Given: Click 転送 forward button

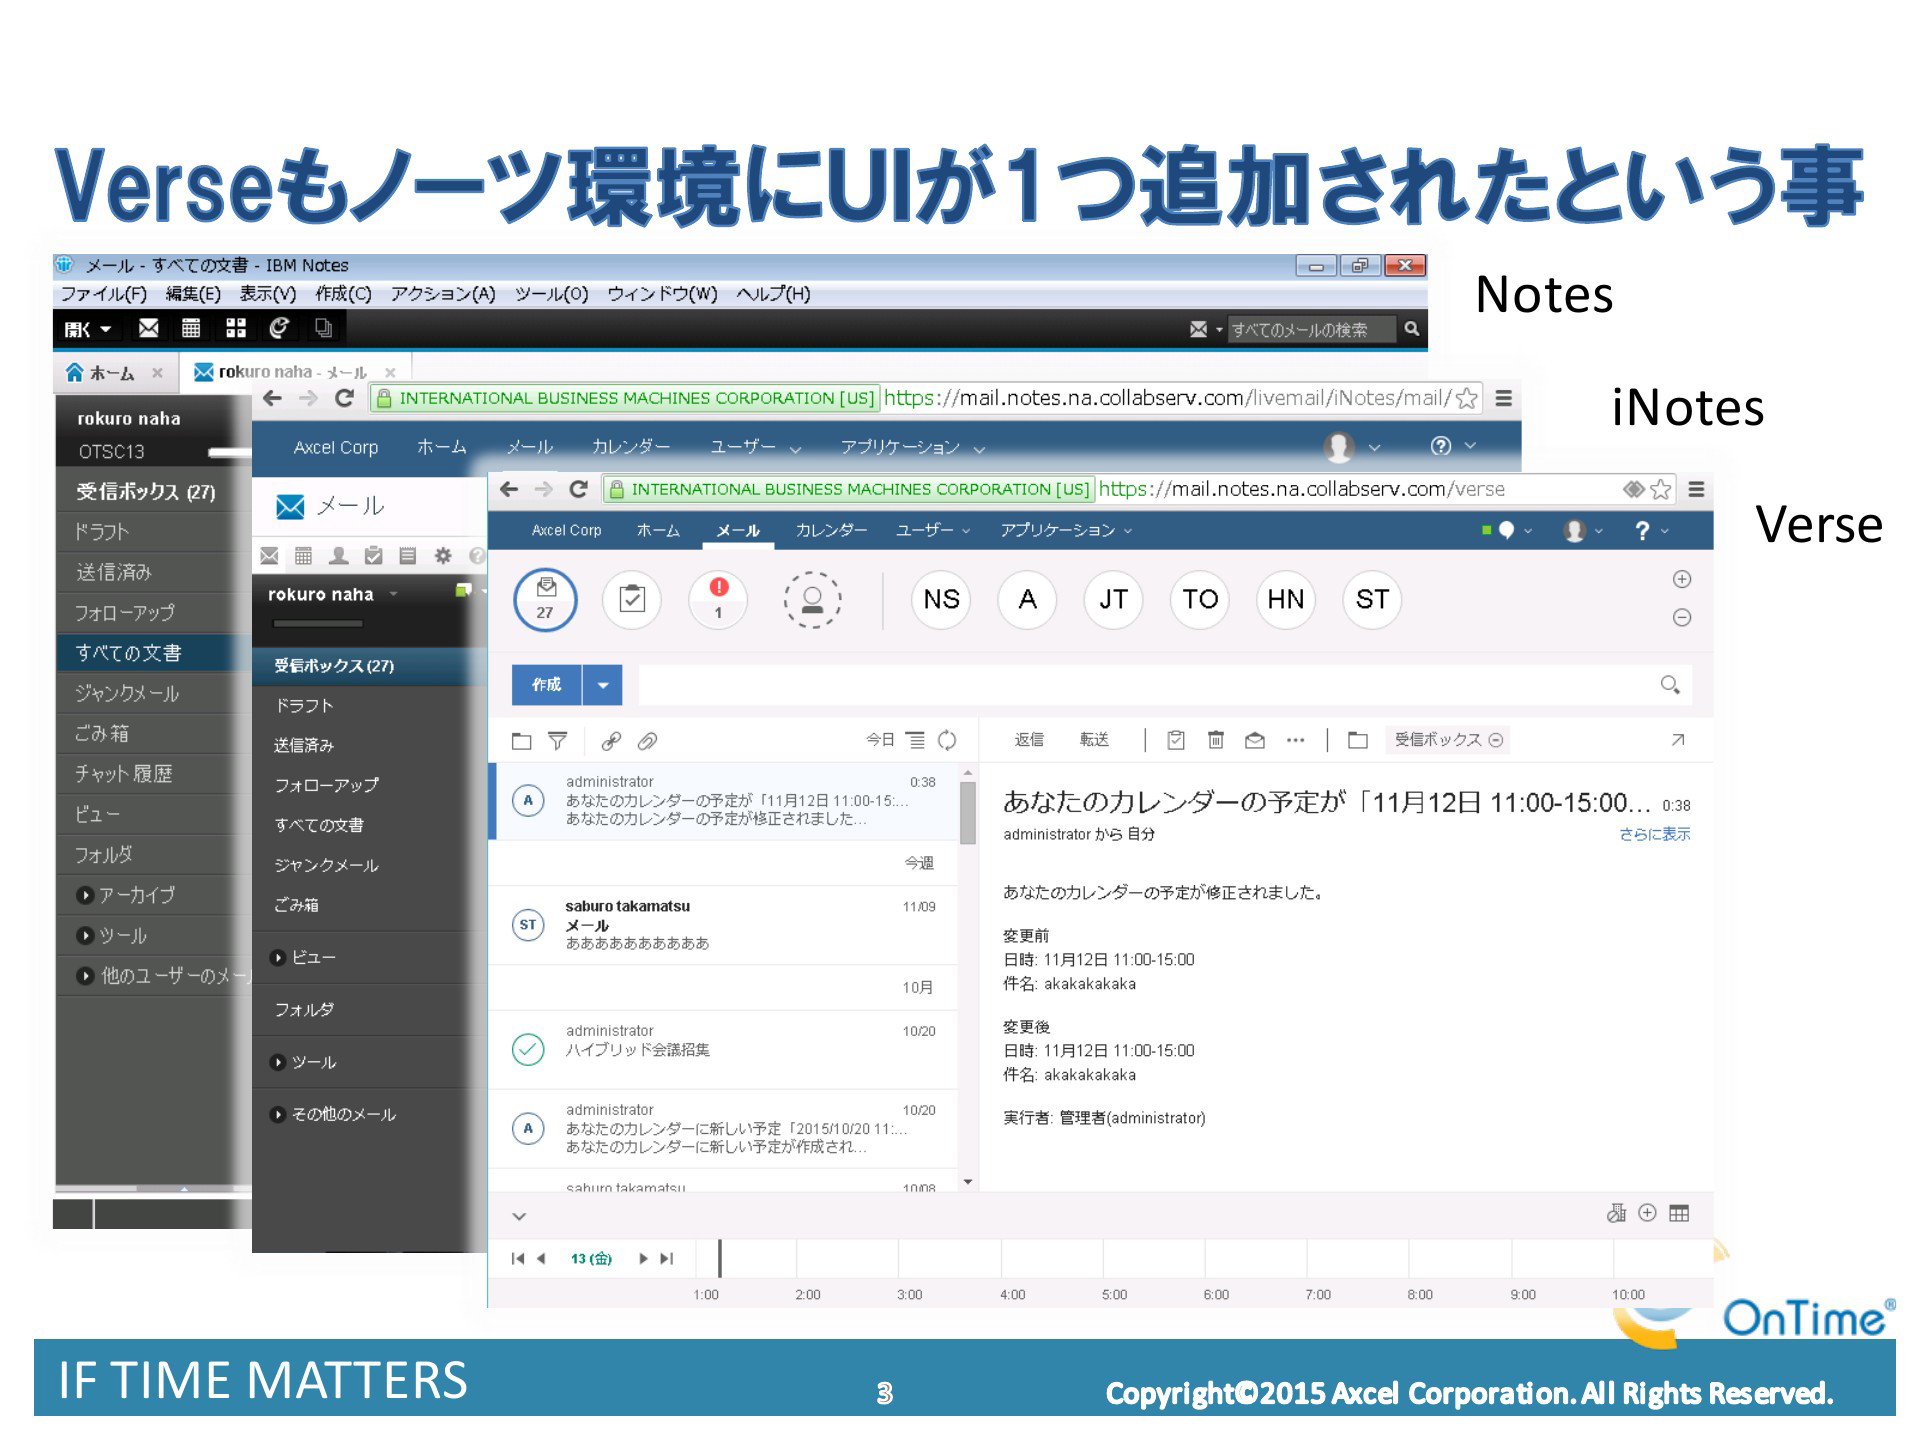Looking at the screenshot, I should [1094, 740].
